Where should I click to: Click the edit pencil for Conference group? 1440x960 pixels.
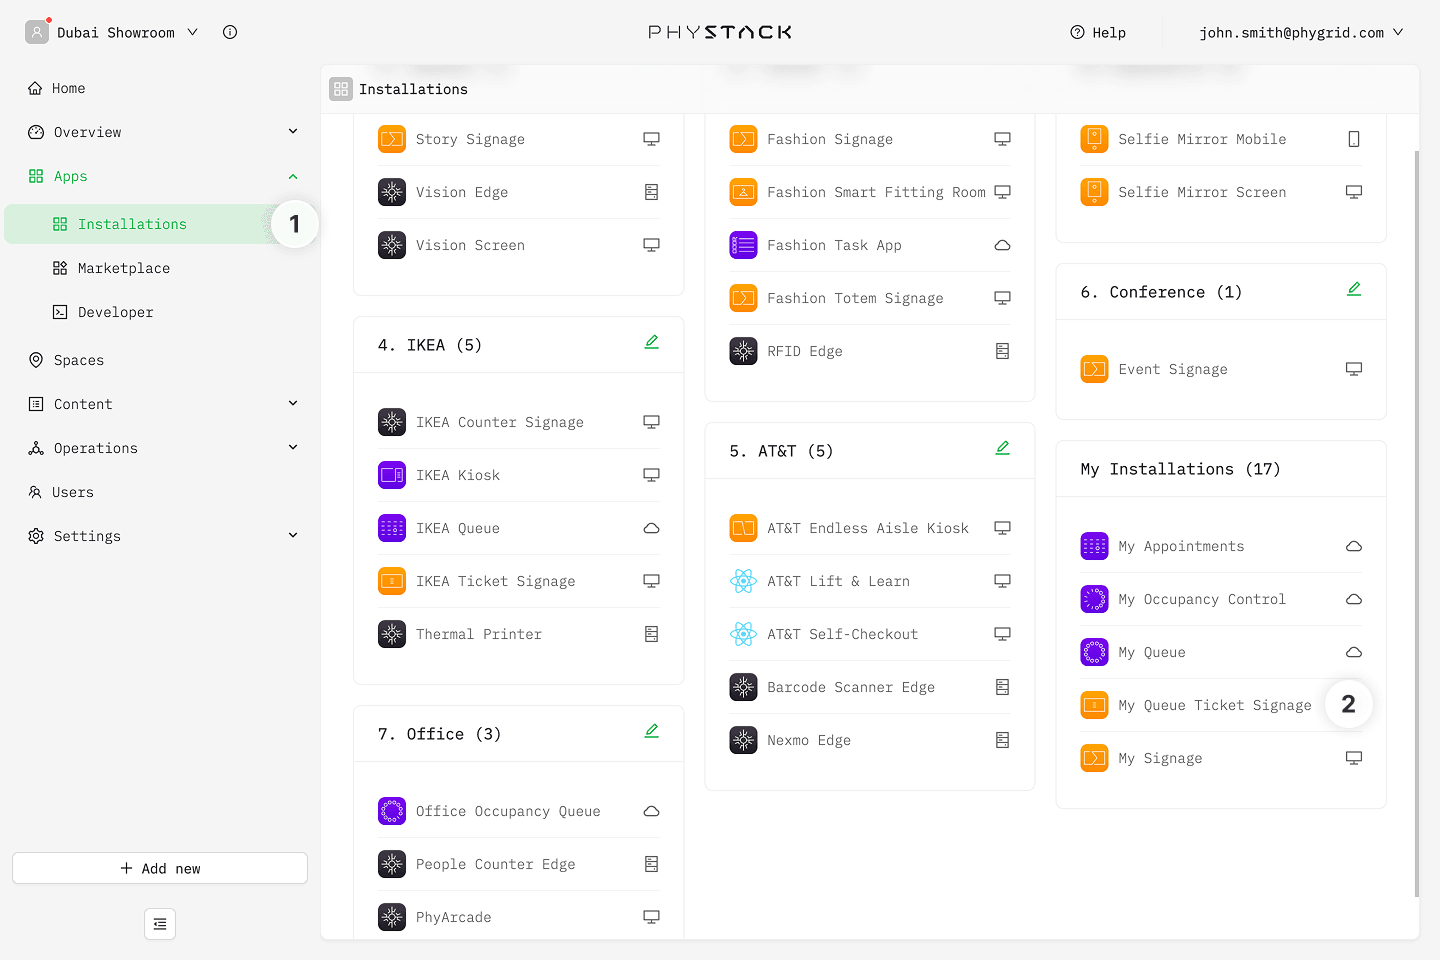(x=1353, y=289)
